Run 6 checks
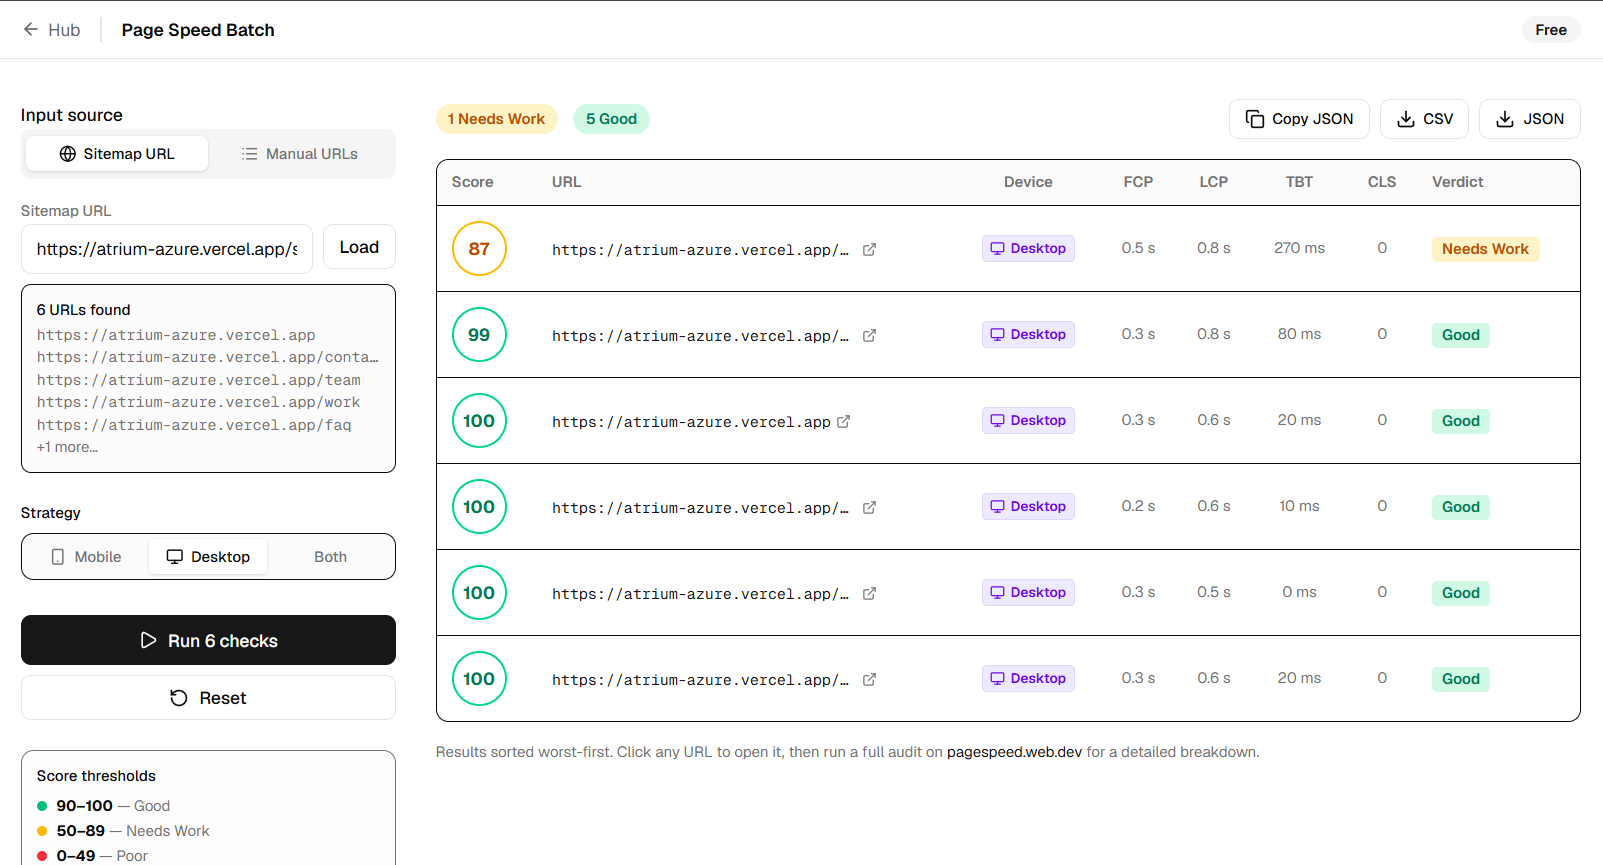 208,640
